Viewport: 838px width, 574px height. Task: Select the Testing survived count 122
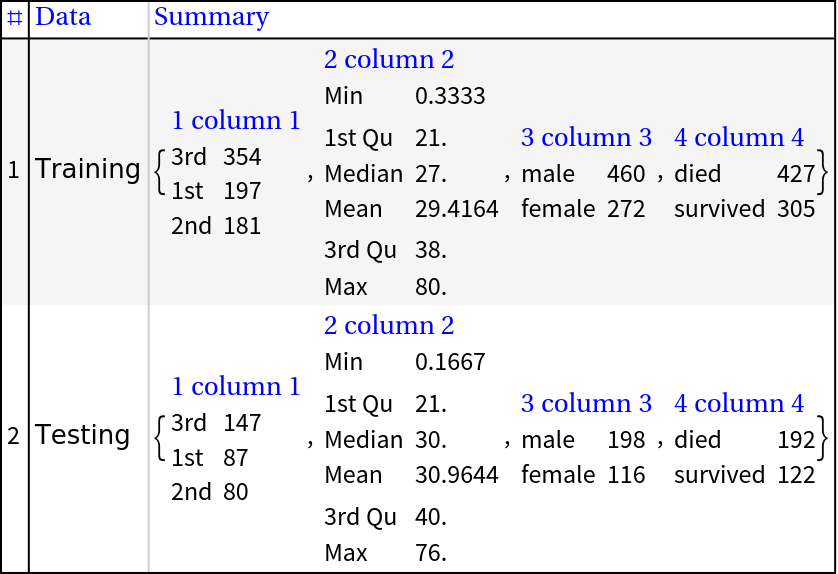[x=796, y=475]
